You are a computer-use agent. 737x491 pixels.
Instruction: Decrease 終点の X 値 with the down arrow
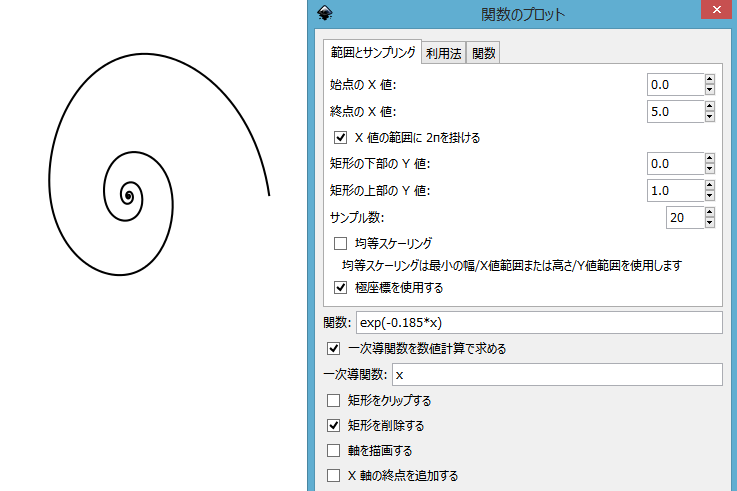[x=709, y=116]
